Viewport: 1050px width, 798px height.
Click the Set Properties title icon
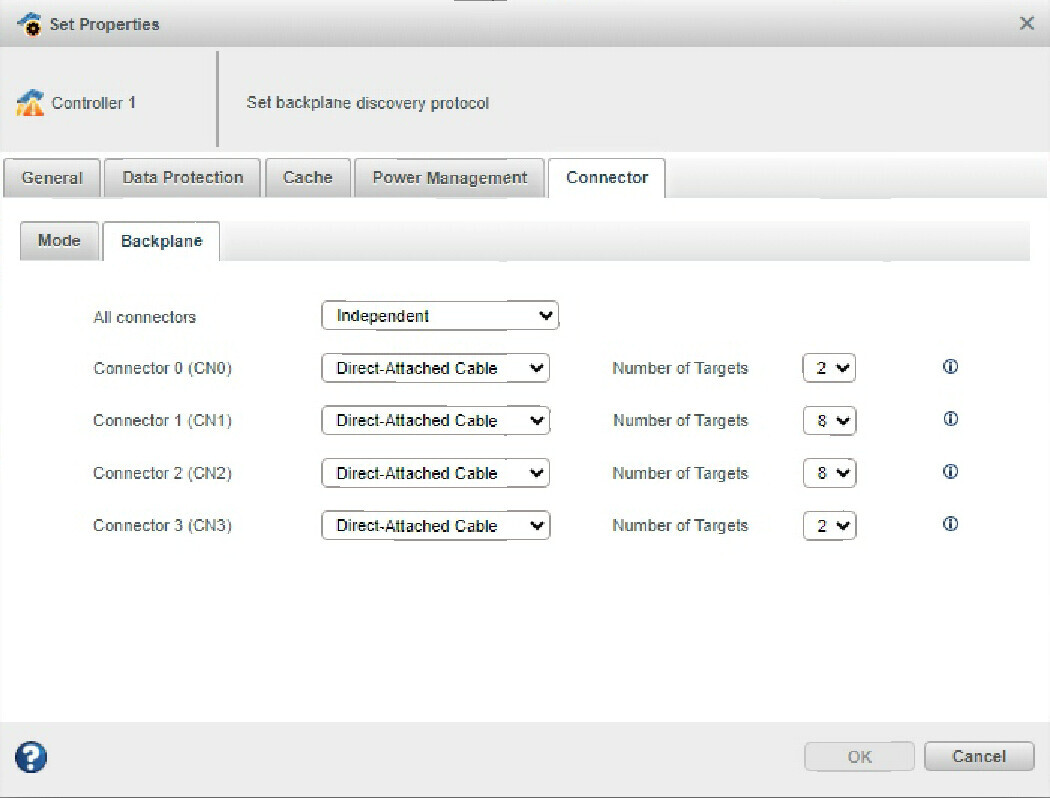(31, 24)
